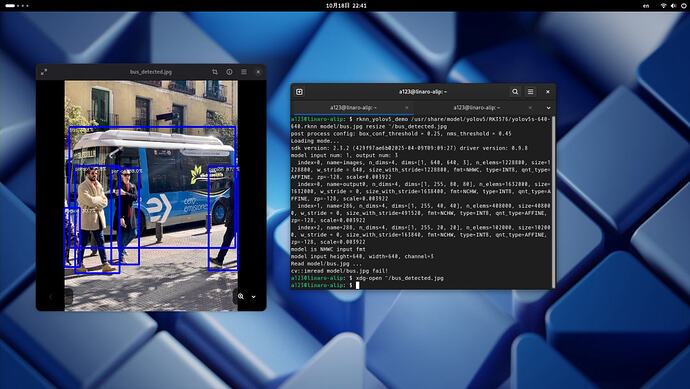Click the bus_detected.jpg image preview
Viewport: 690px width, 389px height.
coord(151,195)
